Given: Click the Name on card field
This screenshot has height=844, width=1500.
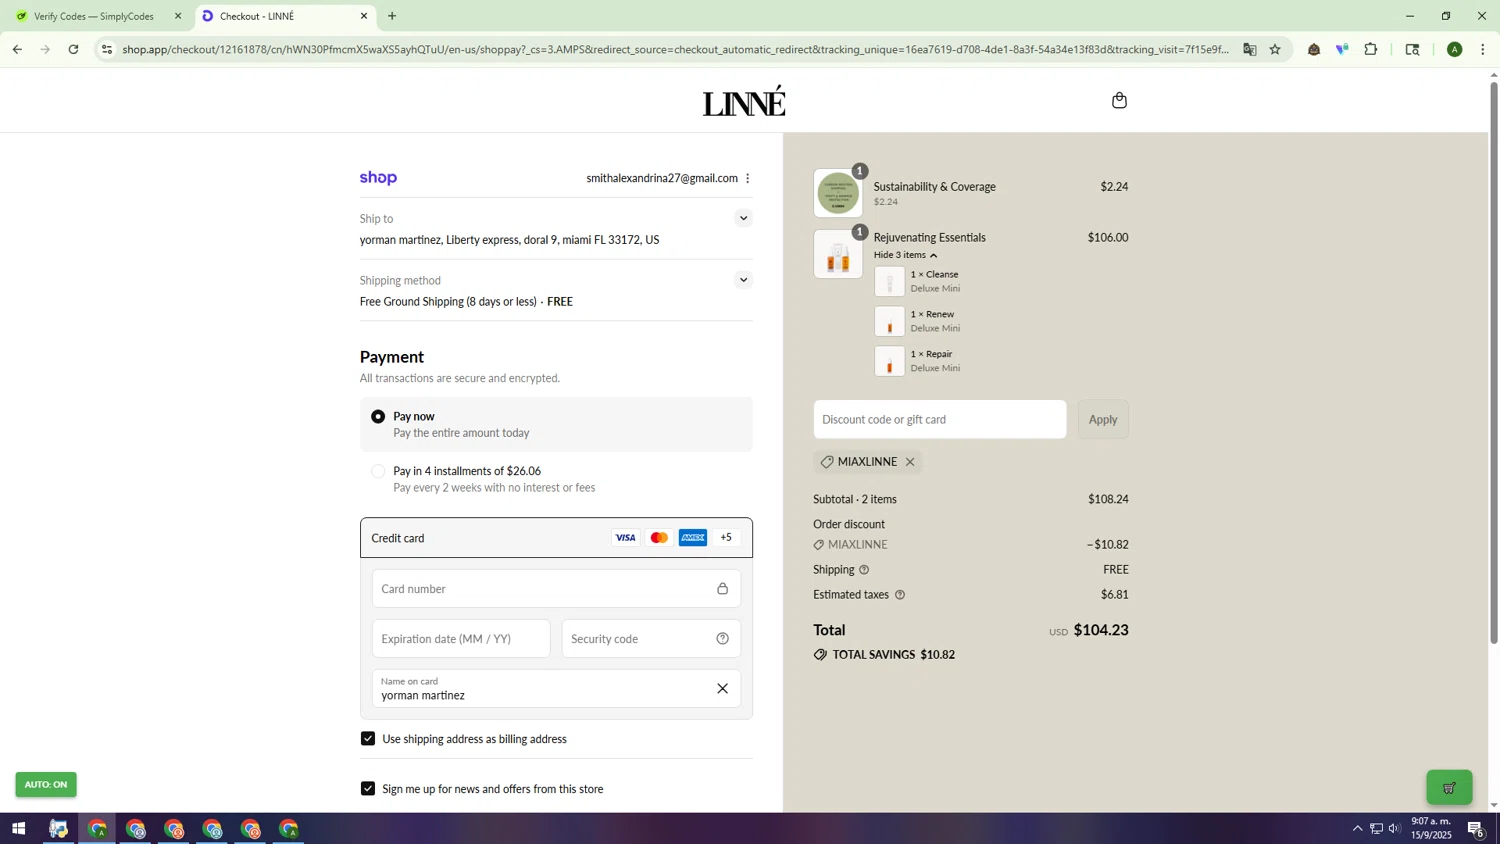Looking at the screenshot, I should click(x=556, y=689).
